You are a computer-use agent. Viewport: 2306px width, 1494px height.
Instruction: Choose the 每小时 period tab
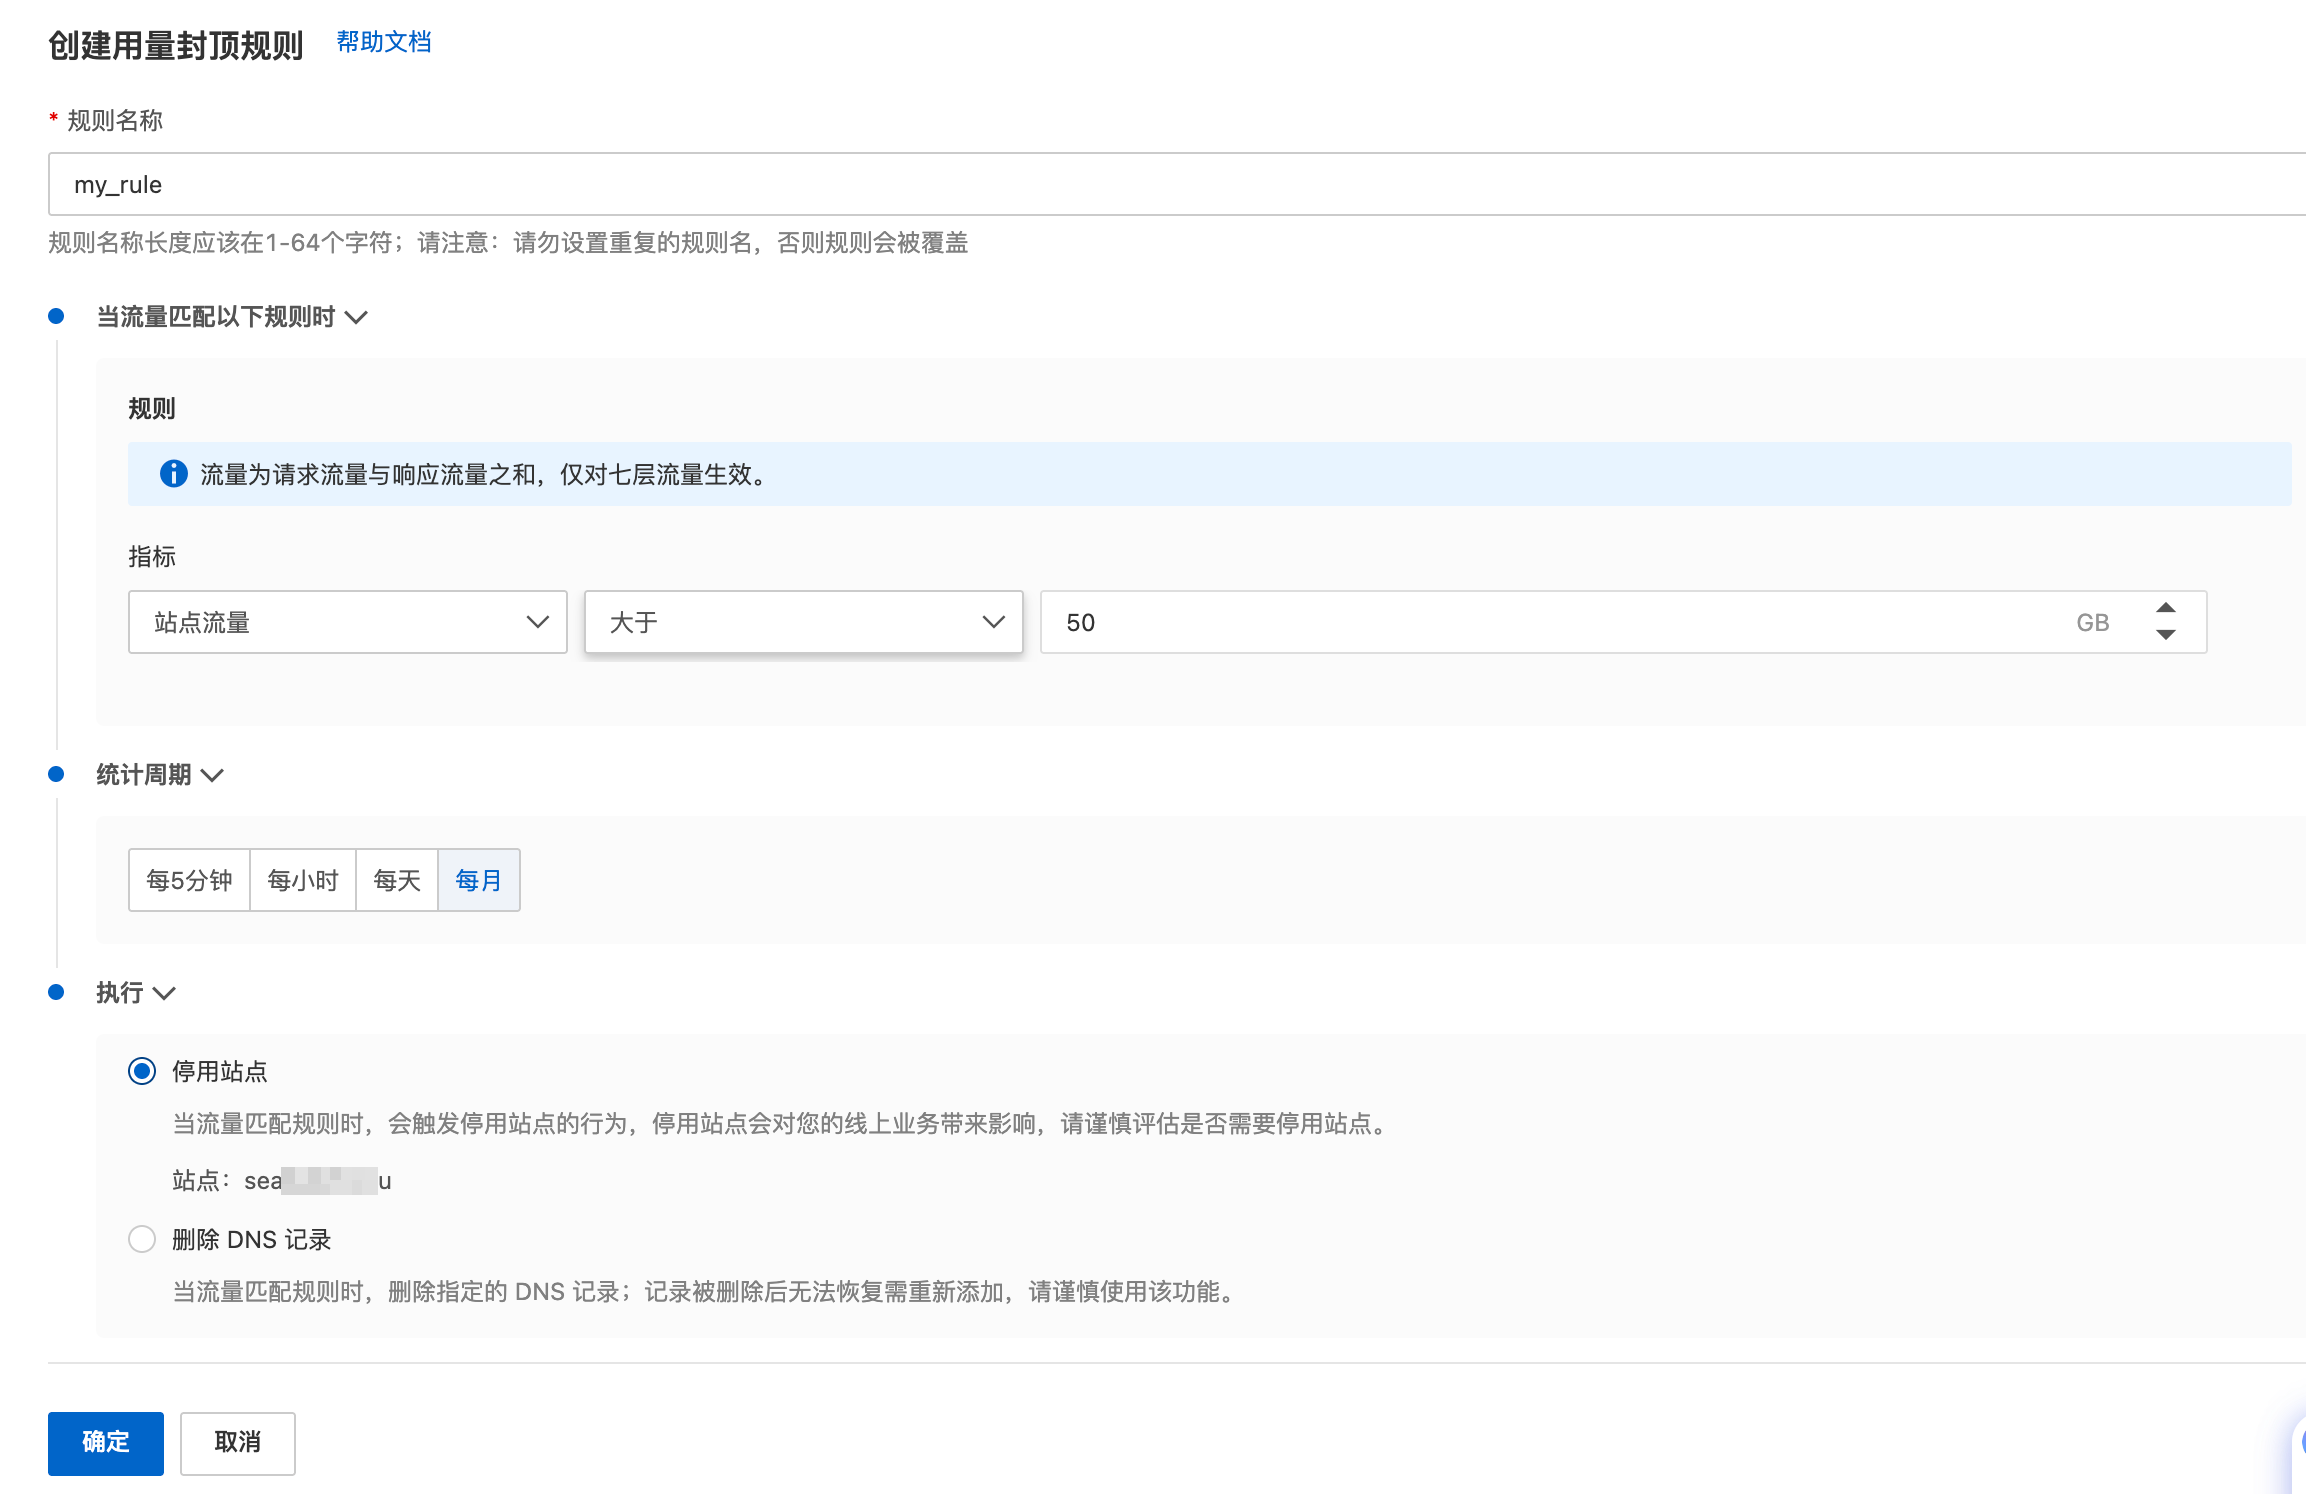303,880
